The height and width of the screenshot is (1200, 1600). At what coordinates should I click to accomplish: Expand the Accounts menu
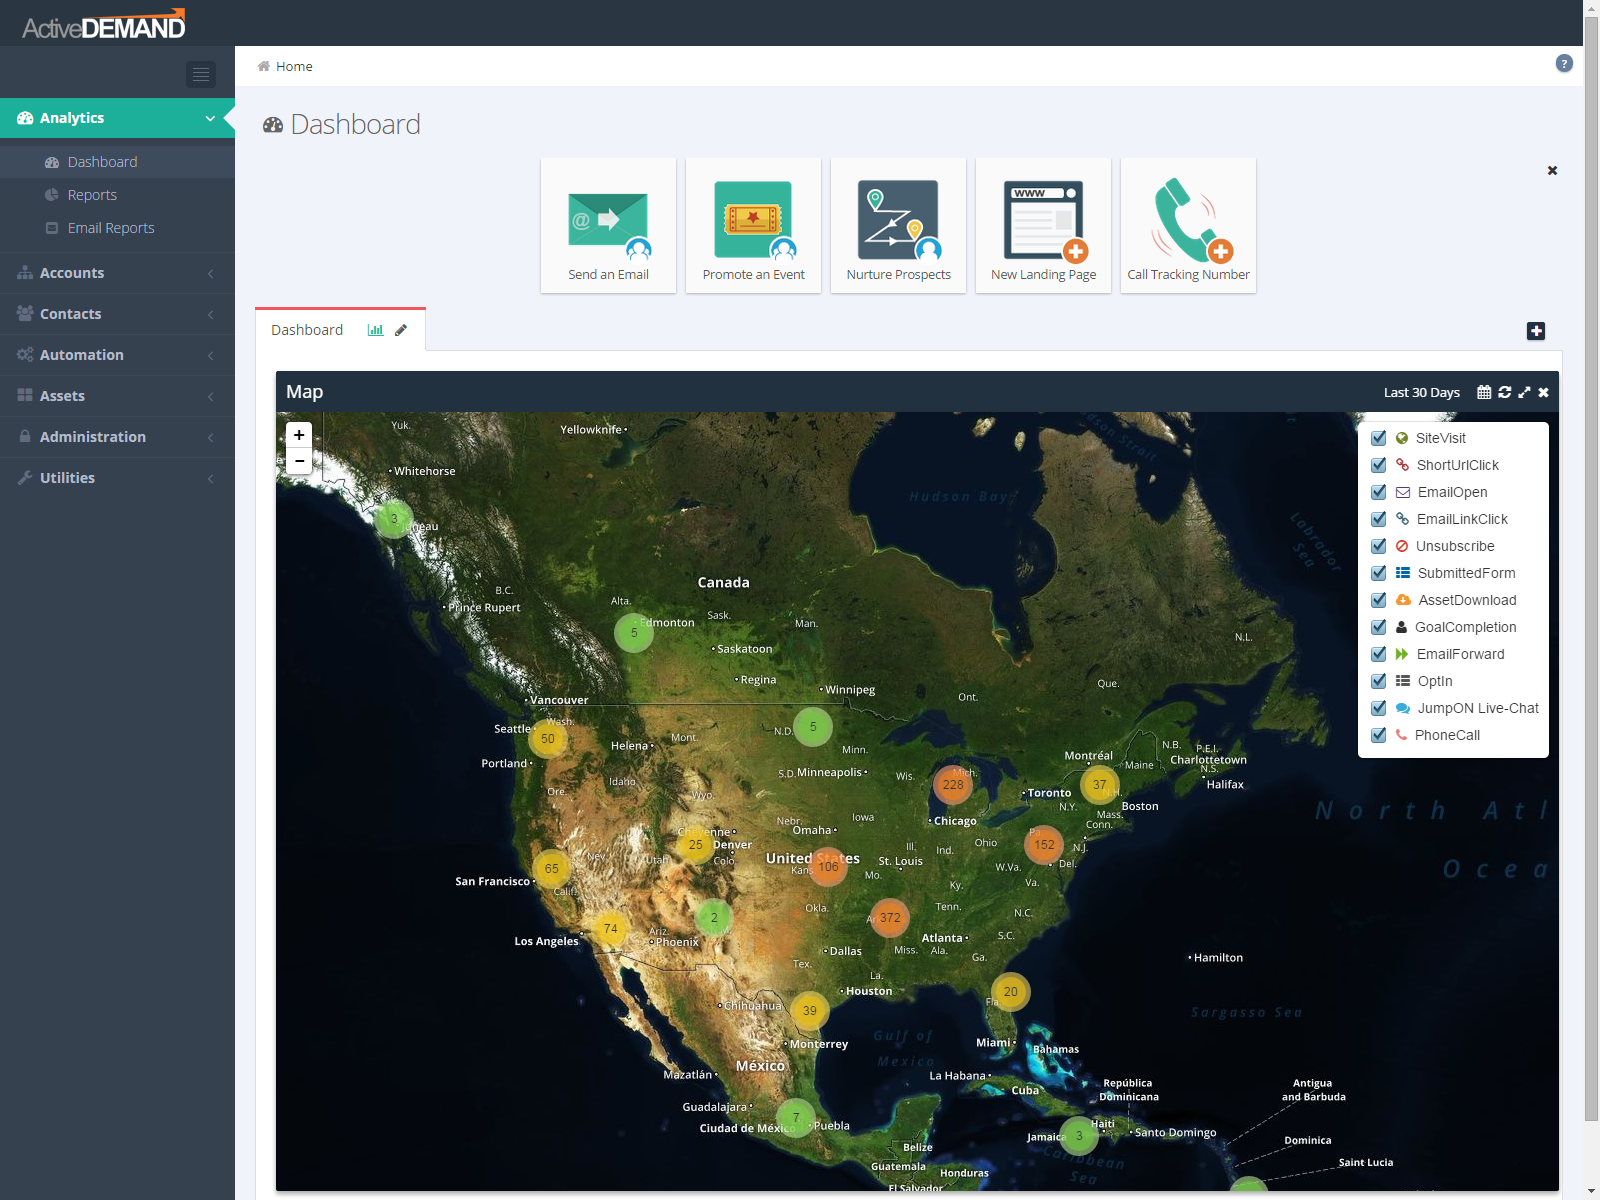(x=117, y=273)
